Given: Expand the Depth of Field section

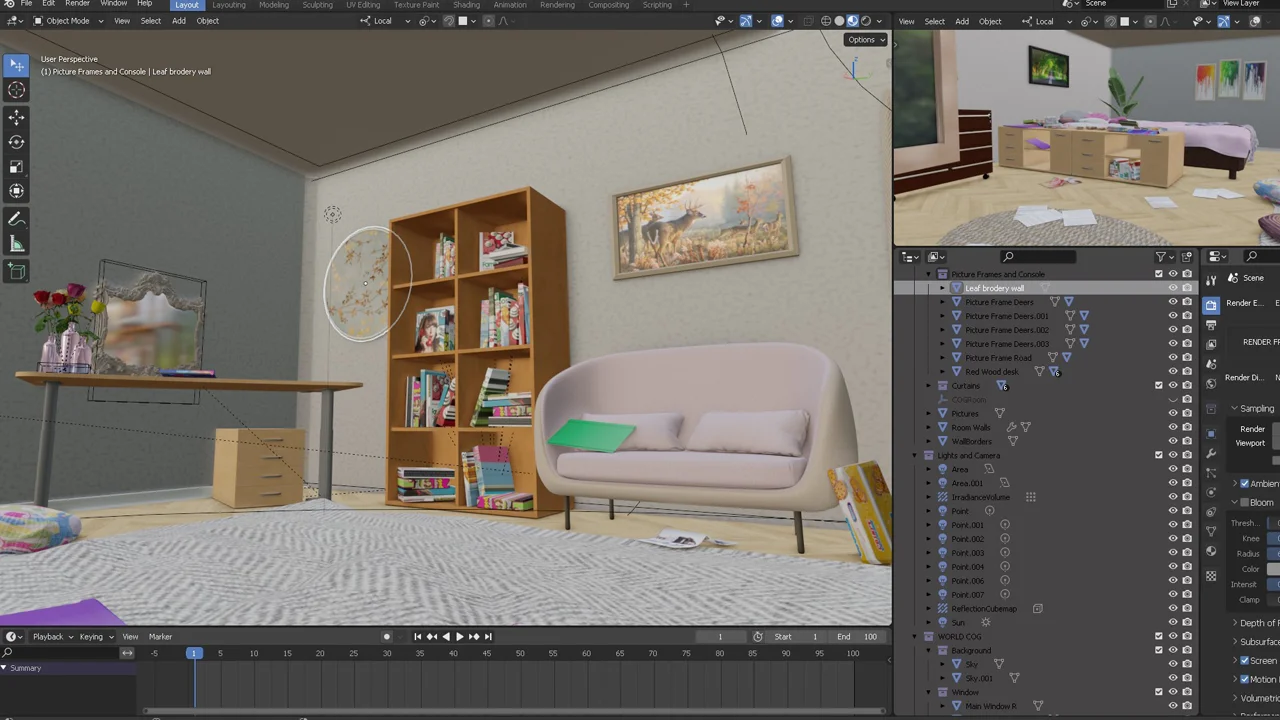Looking at the screenshot, I should point(1236,622).
